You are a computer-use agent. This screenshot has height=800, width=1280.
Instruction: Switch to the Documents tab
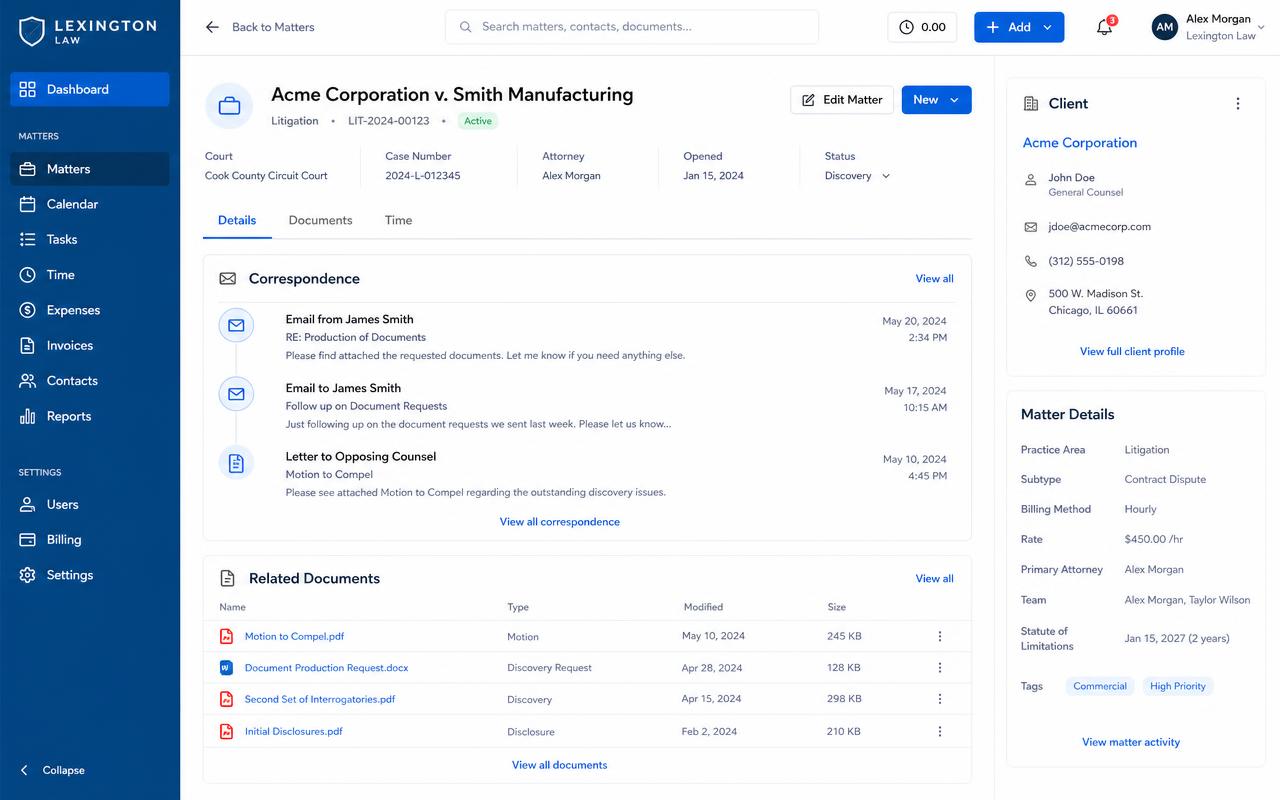point(320,220)
